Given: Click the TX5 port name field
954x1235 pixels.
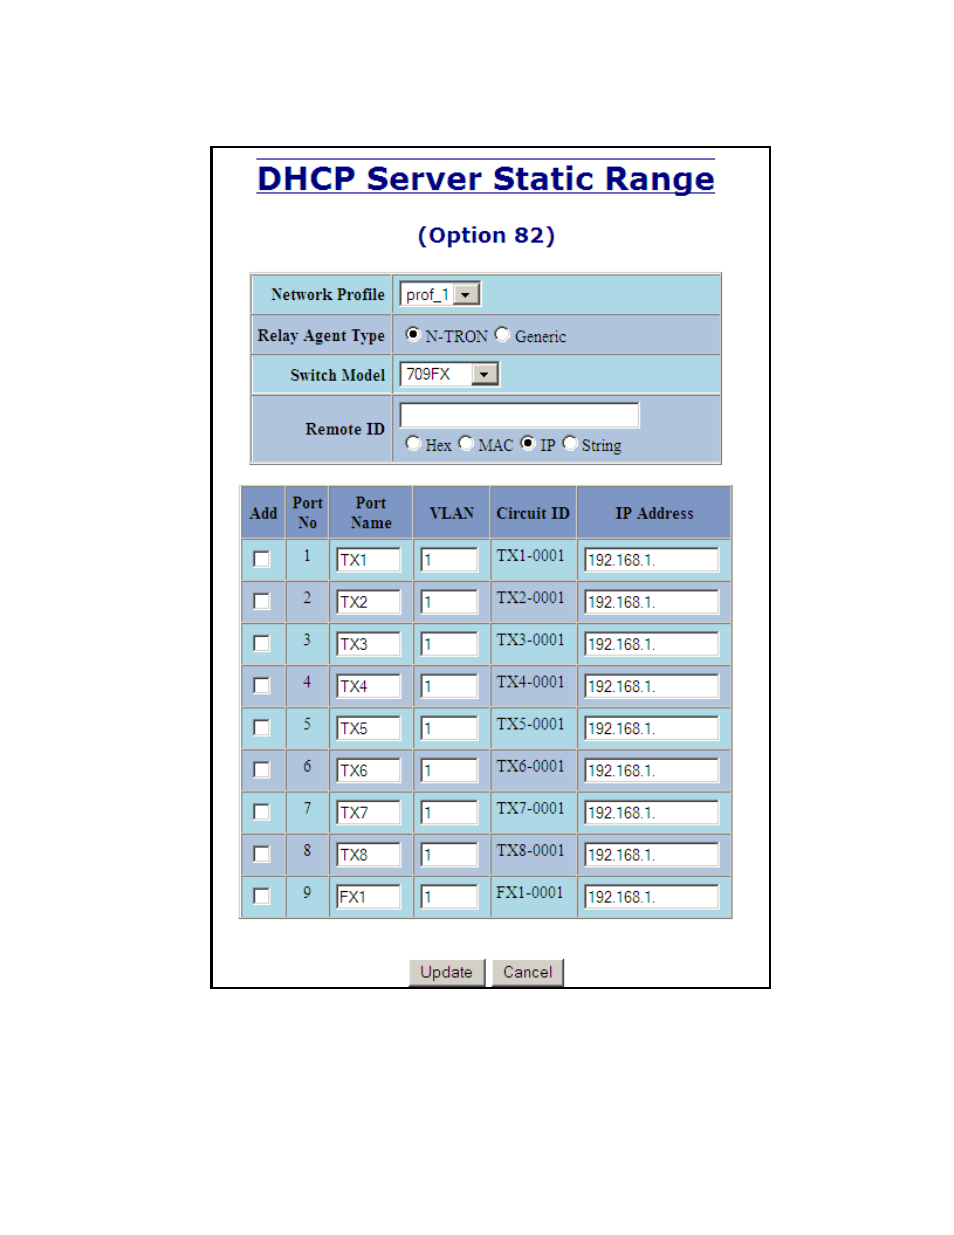Looking at the screenshot, I should tap(368, 728).
